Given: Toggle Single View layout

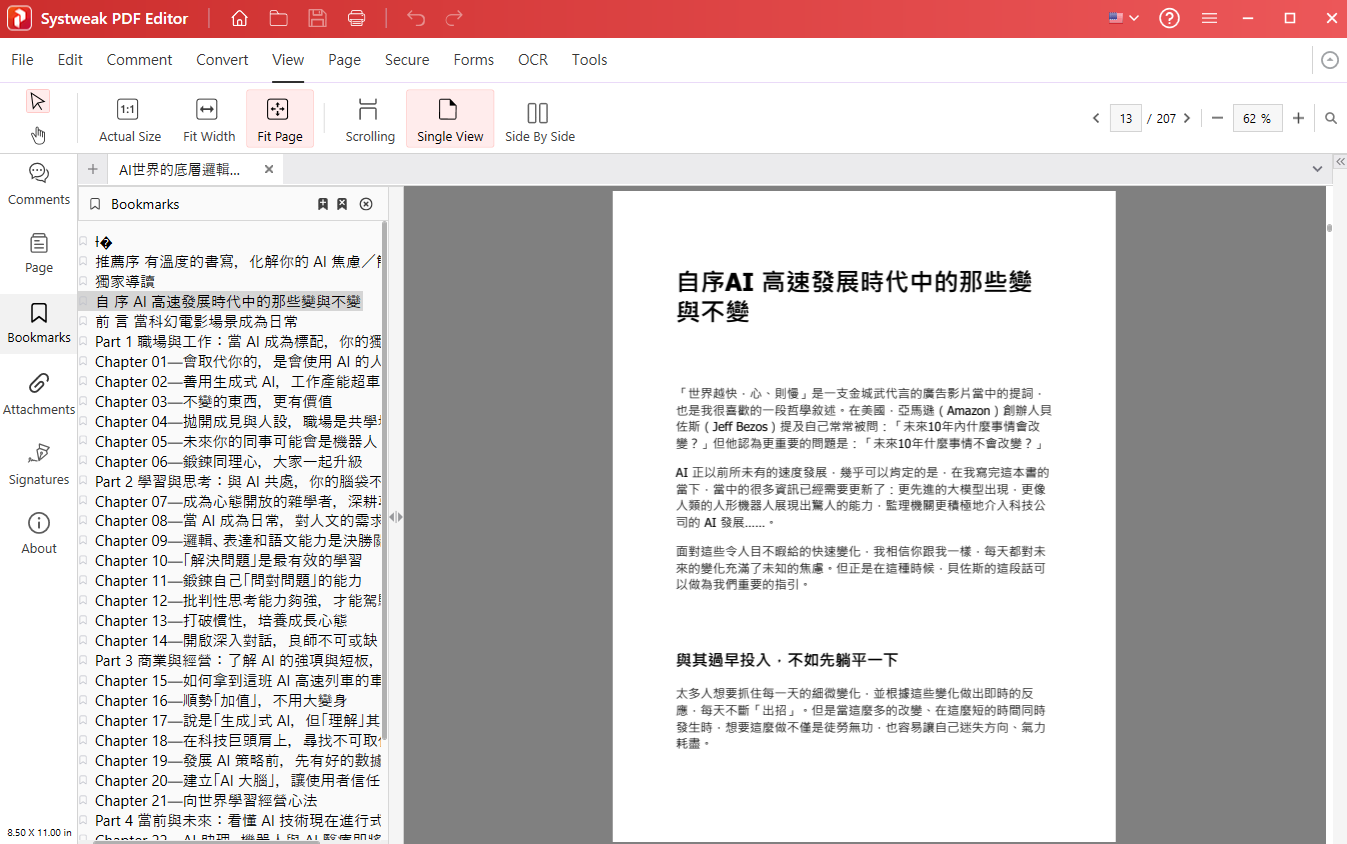Looking at the screenshot, I should [449, 119].
